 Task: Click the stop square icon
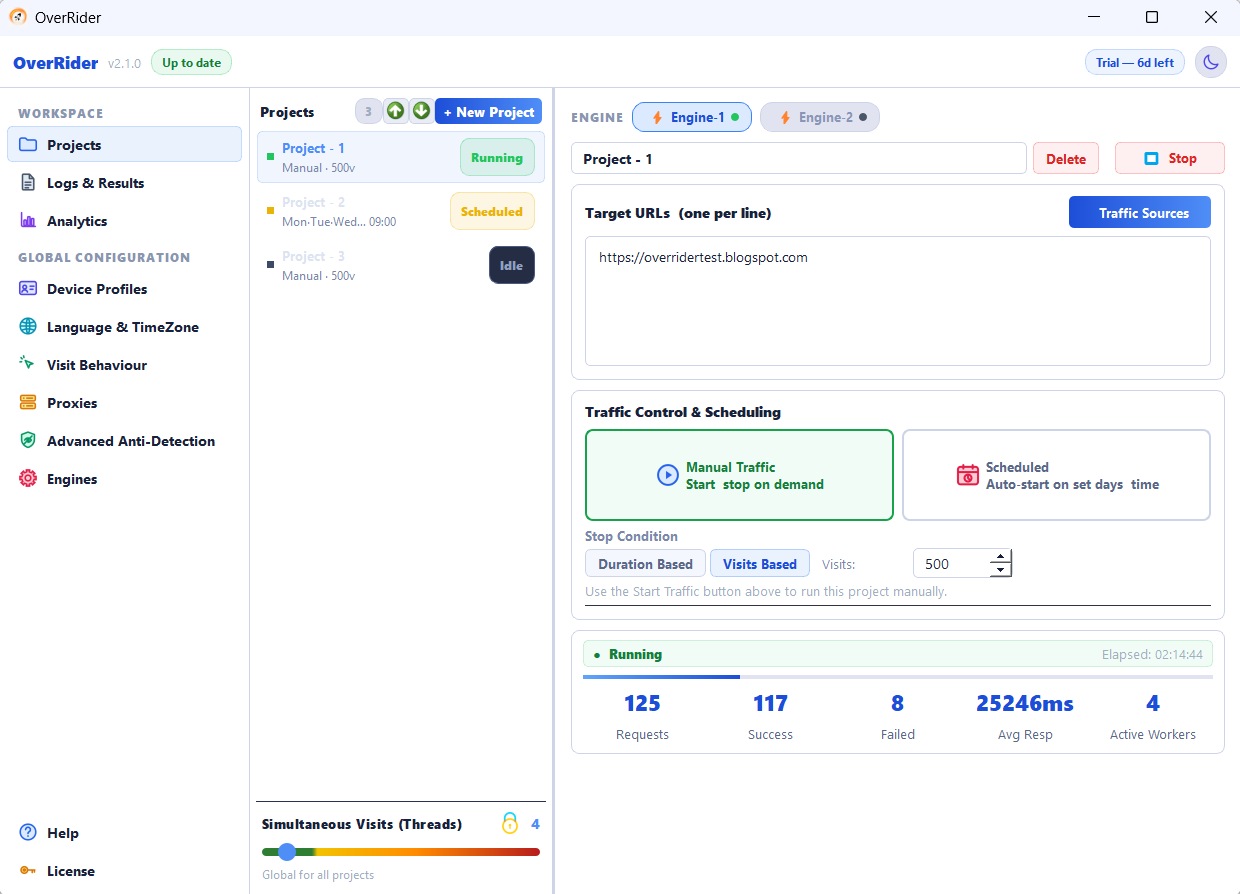(x=1152, y=158)
